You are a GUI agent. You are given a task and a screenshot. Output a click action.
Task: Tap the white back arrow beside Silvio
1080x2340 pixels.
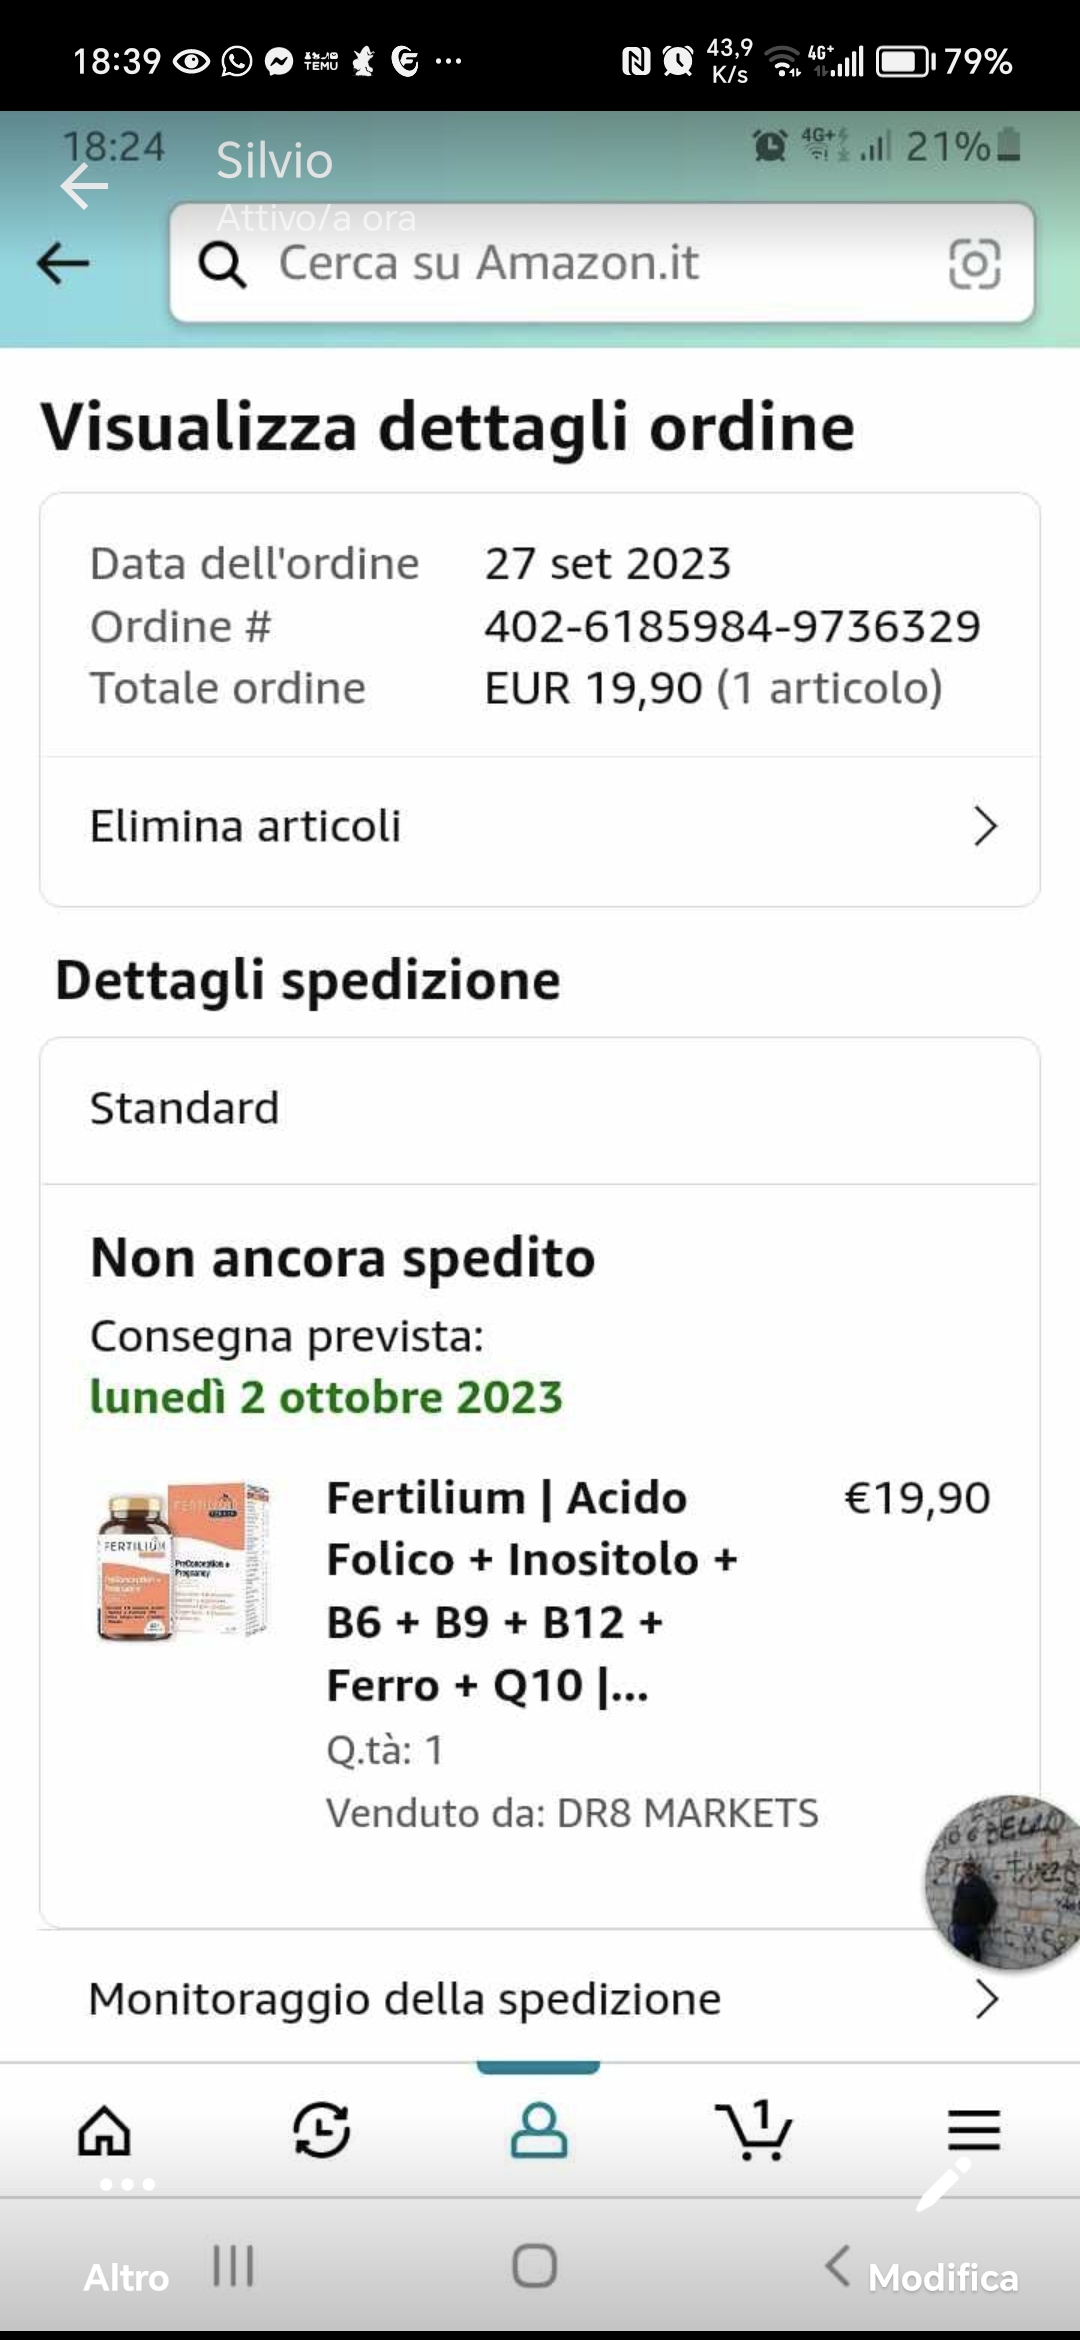[84, 186]
